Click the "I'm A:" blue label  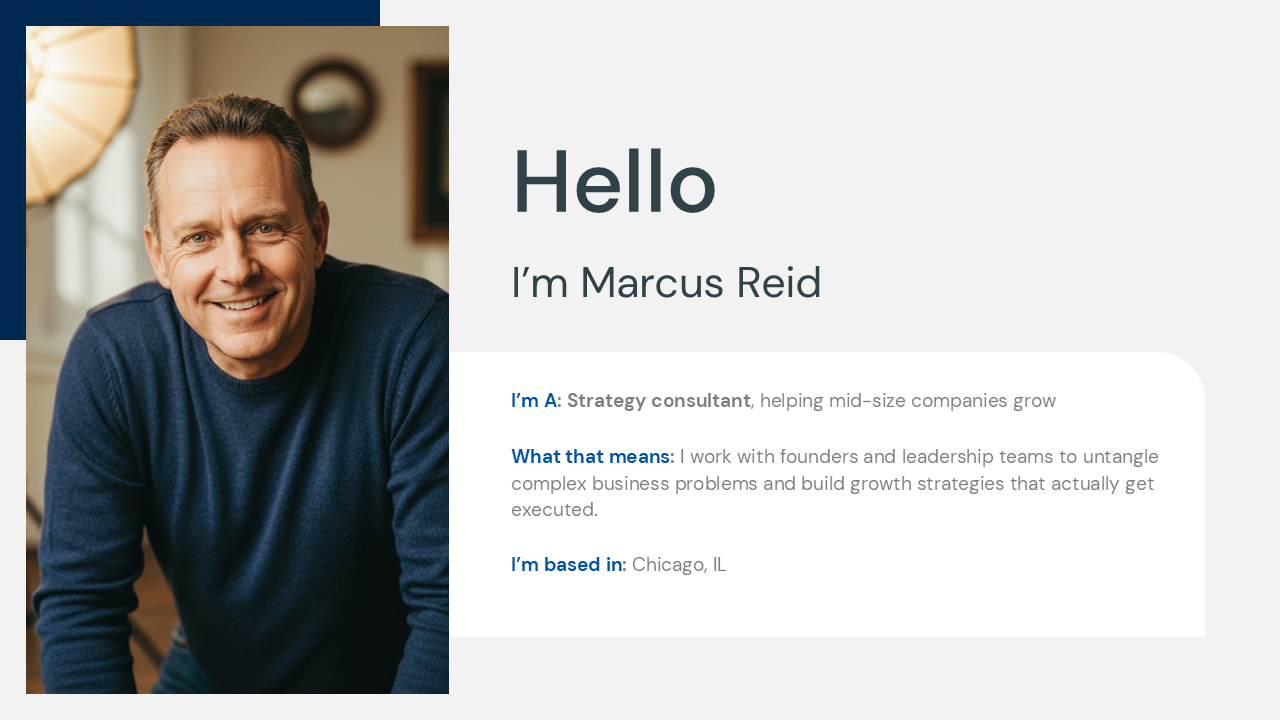536,401
